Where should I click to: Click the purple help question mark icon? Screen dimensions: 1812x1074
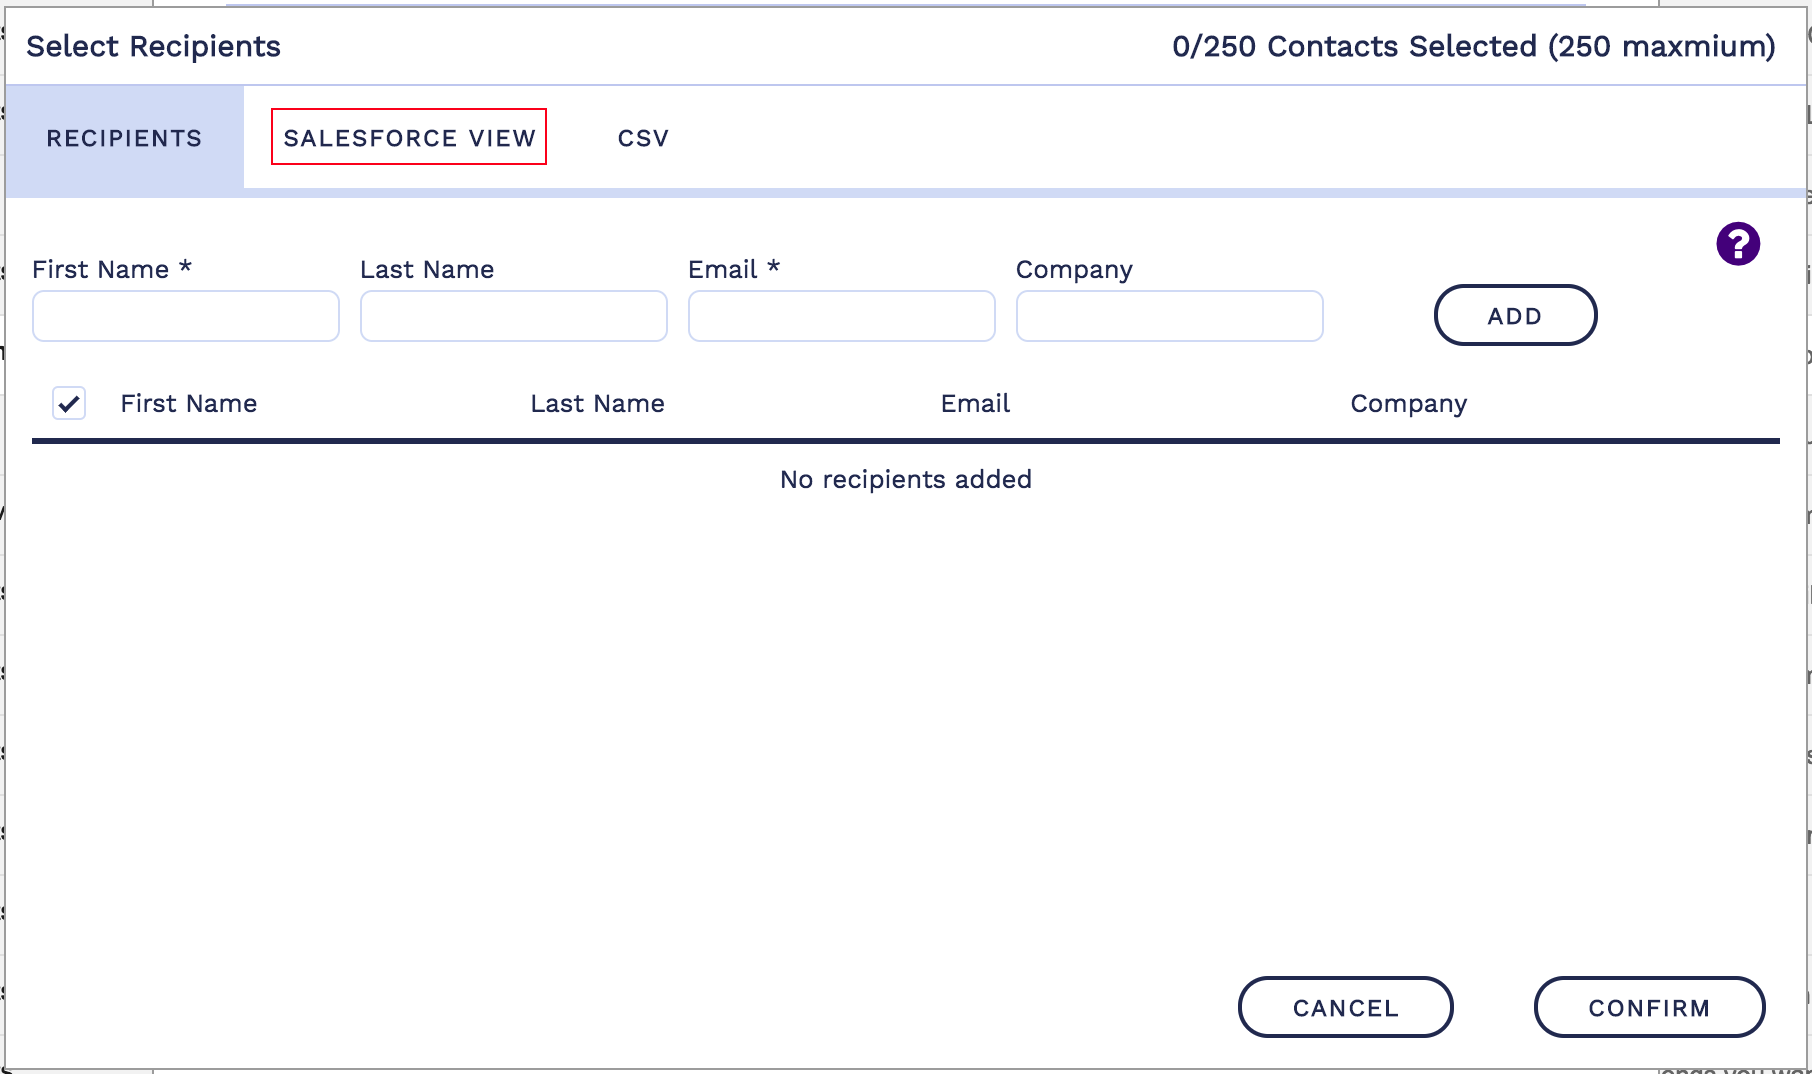pyautogui.click(x=1738, y=244)
